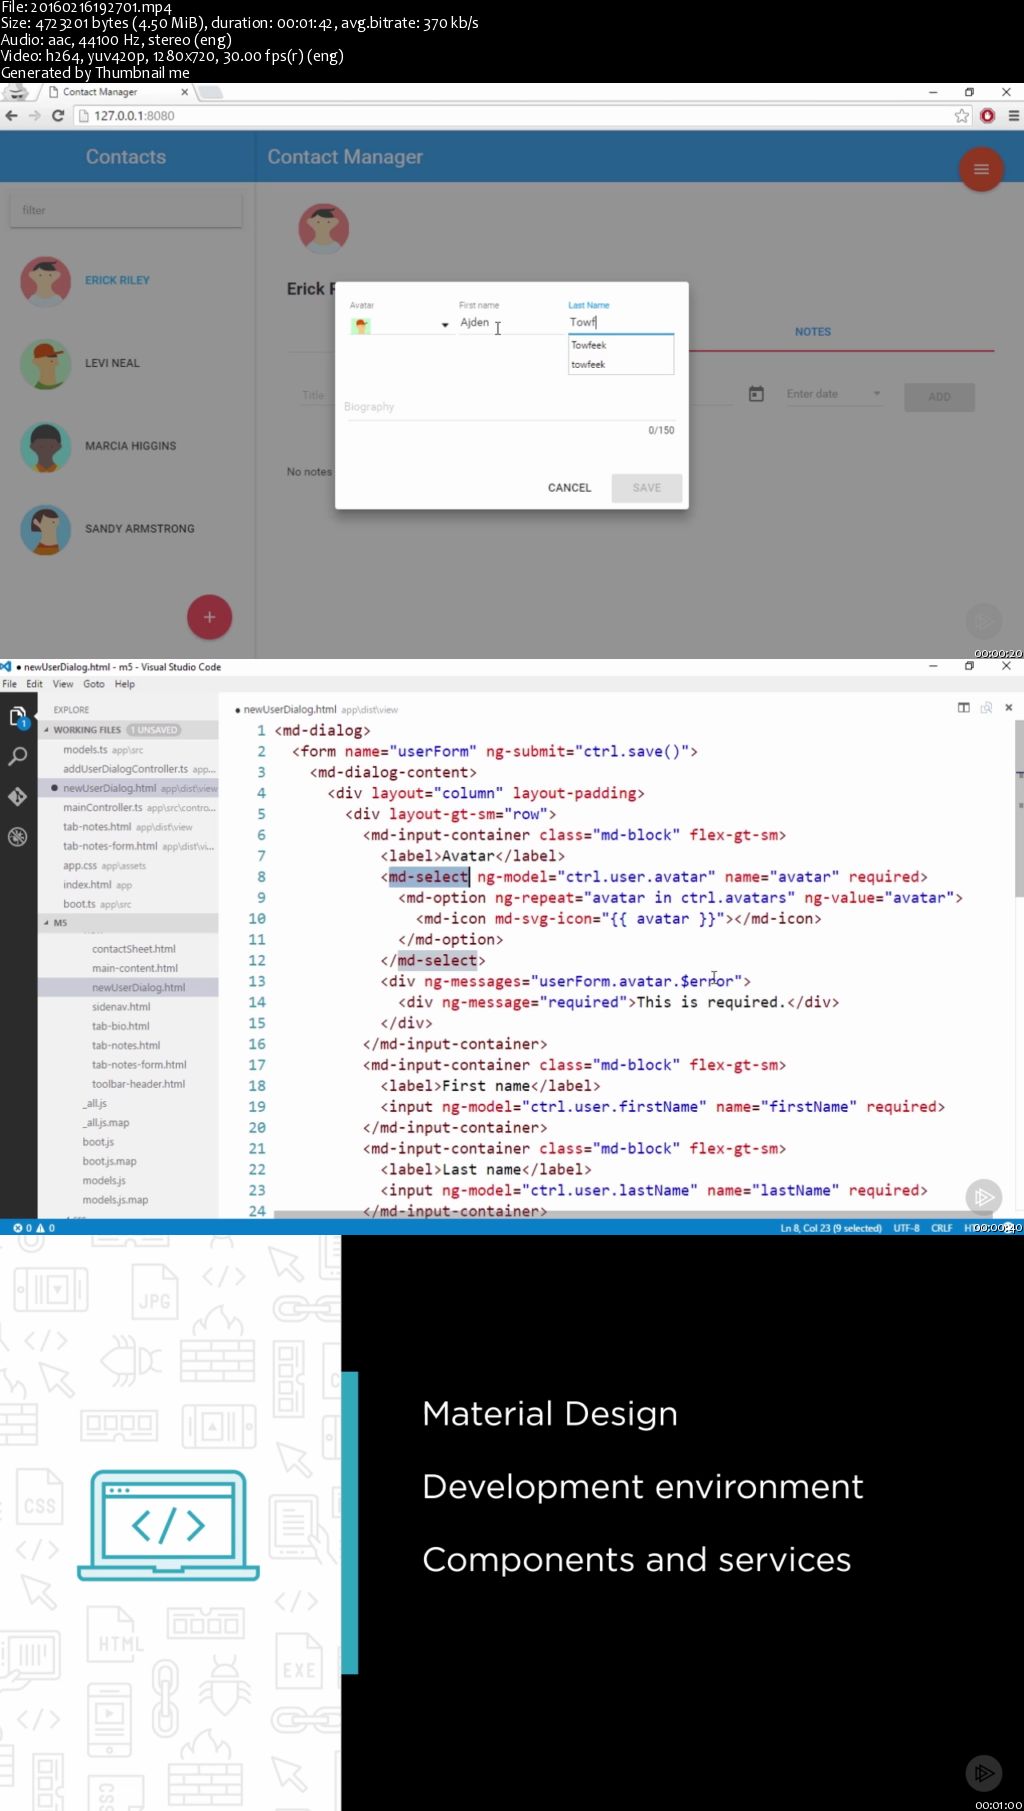Click the Last Name field
The image size is (1024, 1811).
pos(621,322)
